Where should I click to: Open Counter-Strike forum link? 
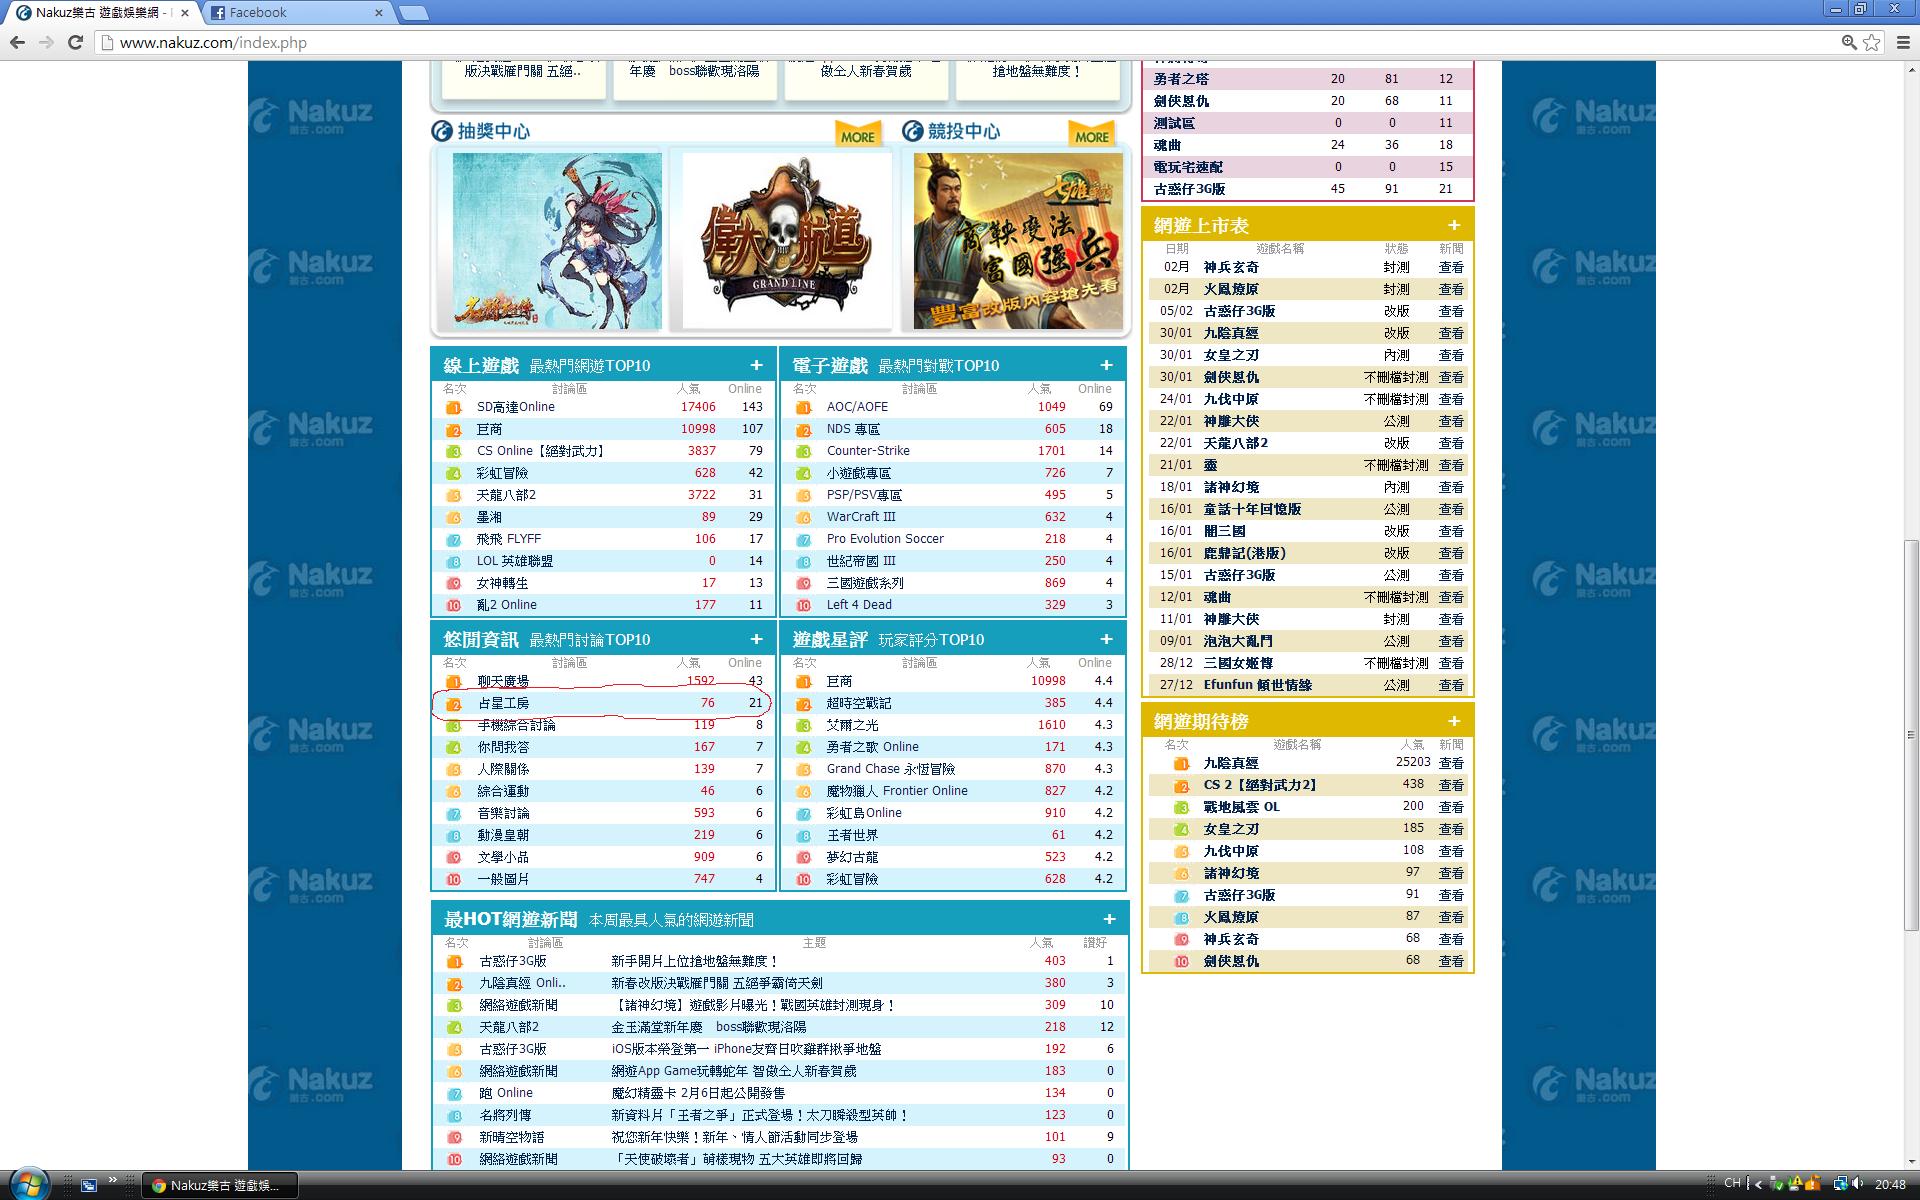868,451
